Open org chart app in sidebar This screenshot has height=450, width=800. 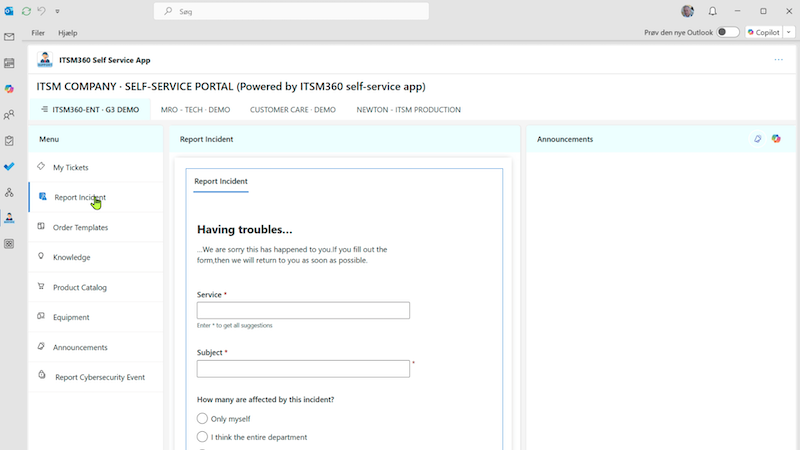pyautogui.click(x=9, y=192)
